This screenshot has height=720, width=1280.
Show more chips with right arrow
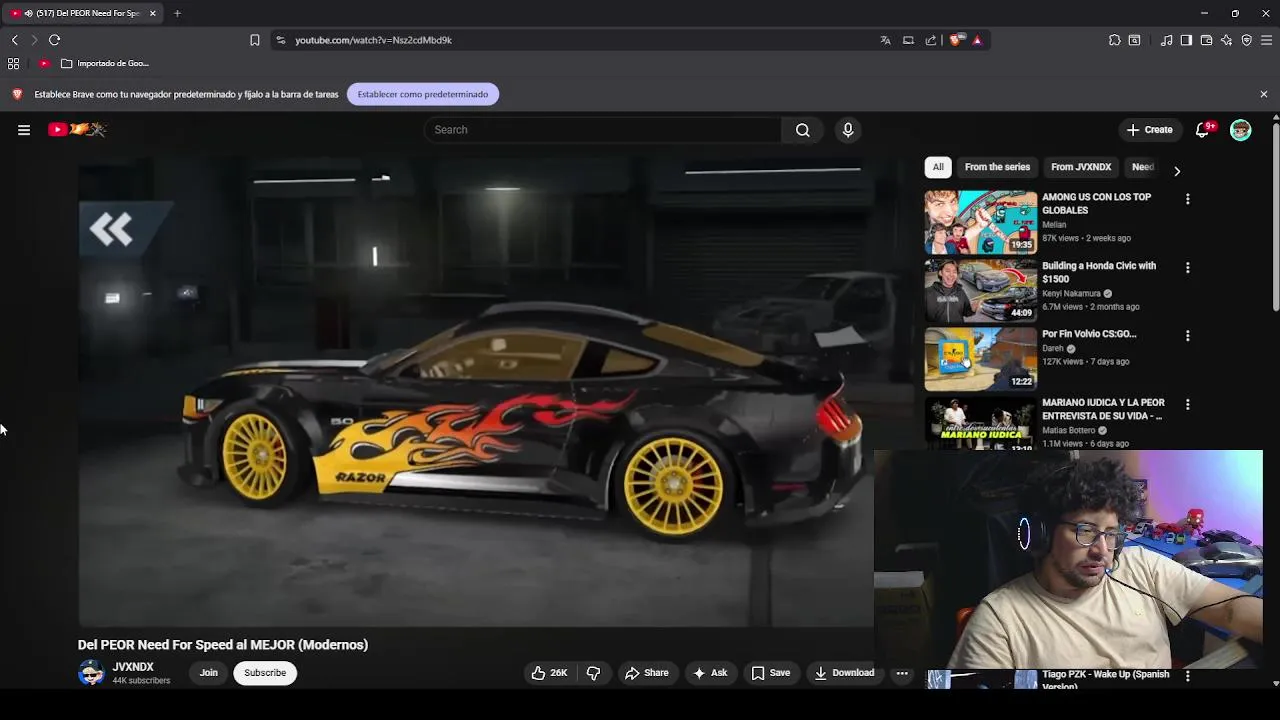click(x=1177, y=171)
